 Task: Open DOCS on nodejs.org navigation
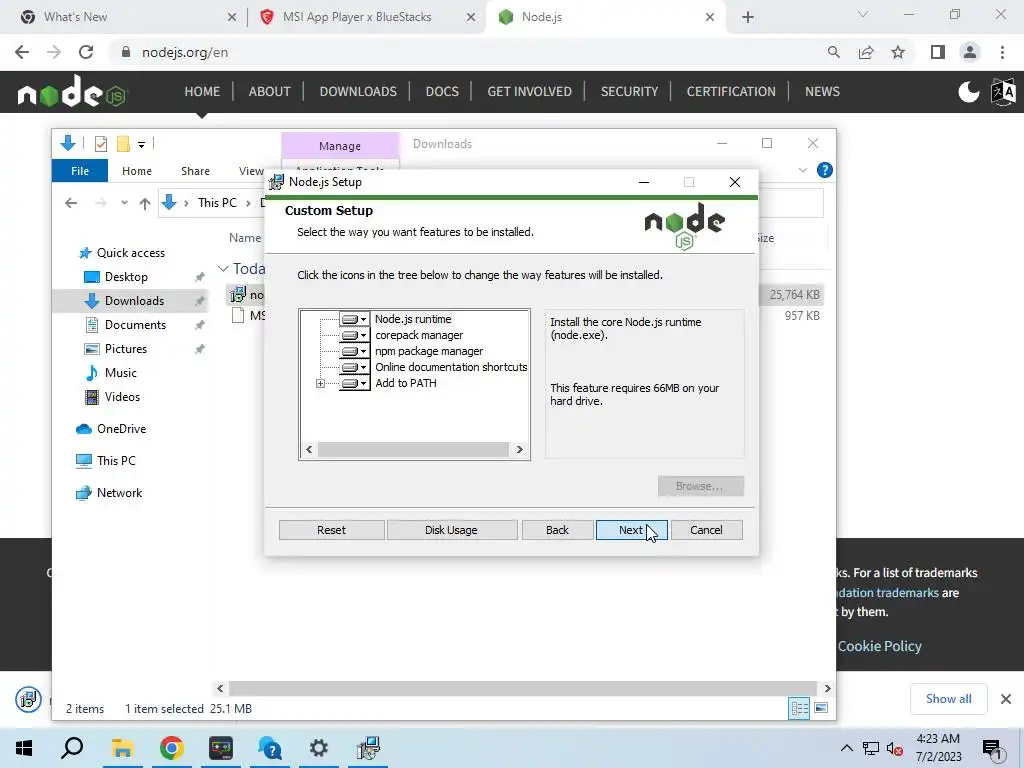point(442,91)
